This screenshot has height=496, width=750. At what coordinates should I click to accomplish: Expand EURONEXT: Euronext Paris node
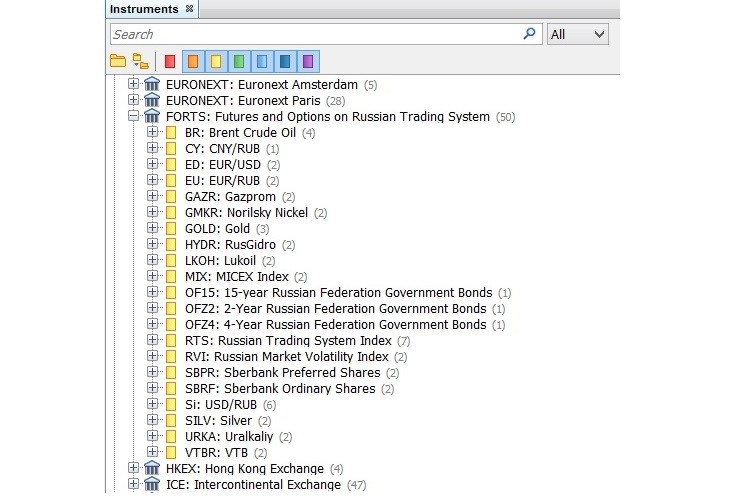click(133, 100)
